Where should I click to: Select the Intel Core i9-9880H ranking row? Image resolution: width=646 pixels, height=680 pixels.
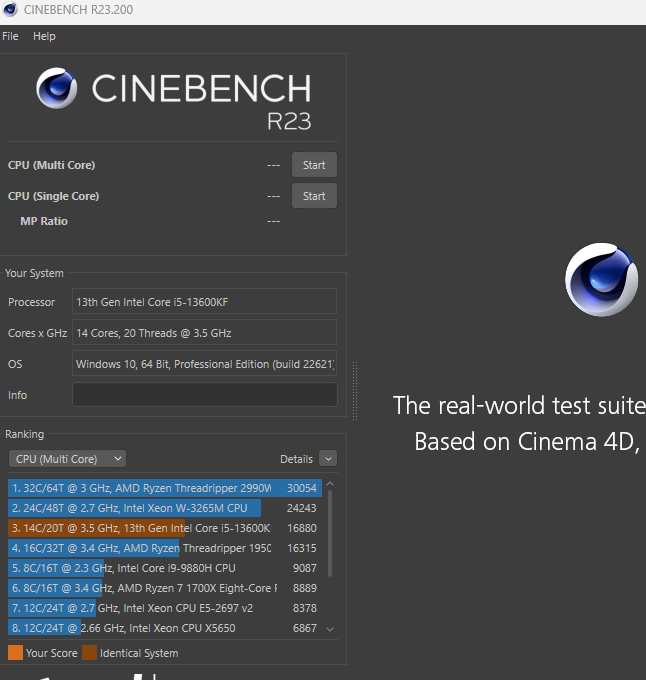point(165,568)
